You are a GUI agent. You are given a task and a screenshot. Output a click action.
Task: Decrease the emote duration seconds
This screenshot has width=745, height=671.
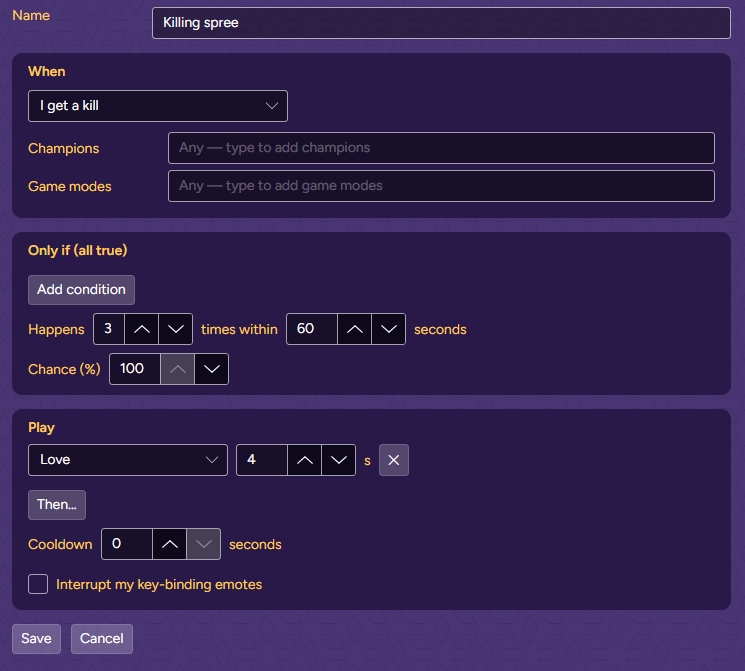coord(339,460)
